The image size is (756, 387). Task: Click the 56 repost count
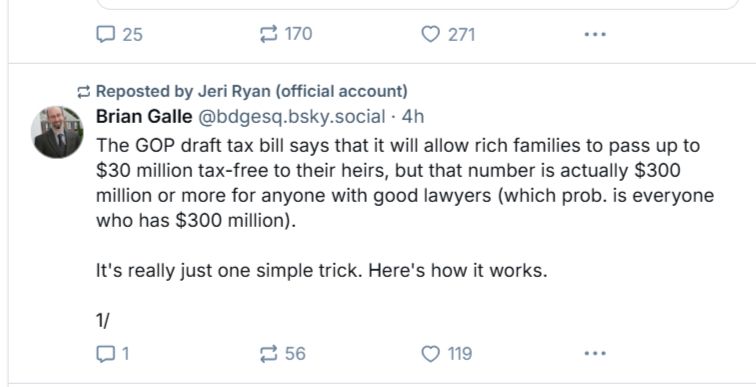tap(295, 354)
